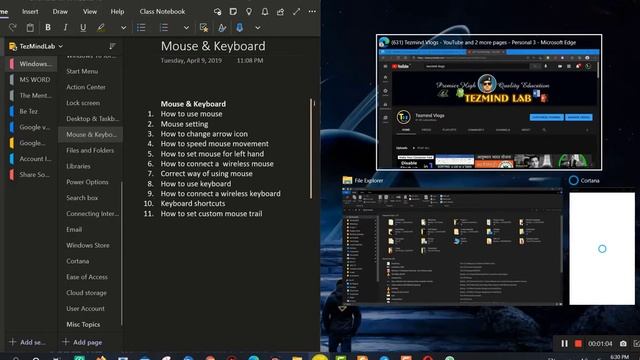
Task: Open the sticky notes feed icon
Action: point(233,11)
